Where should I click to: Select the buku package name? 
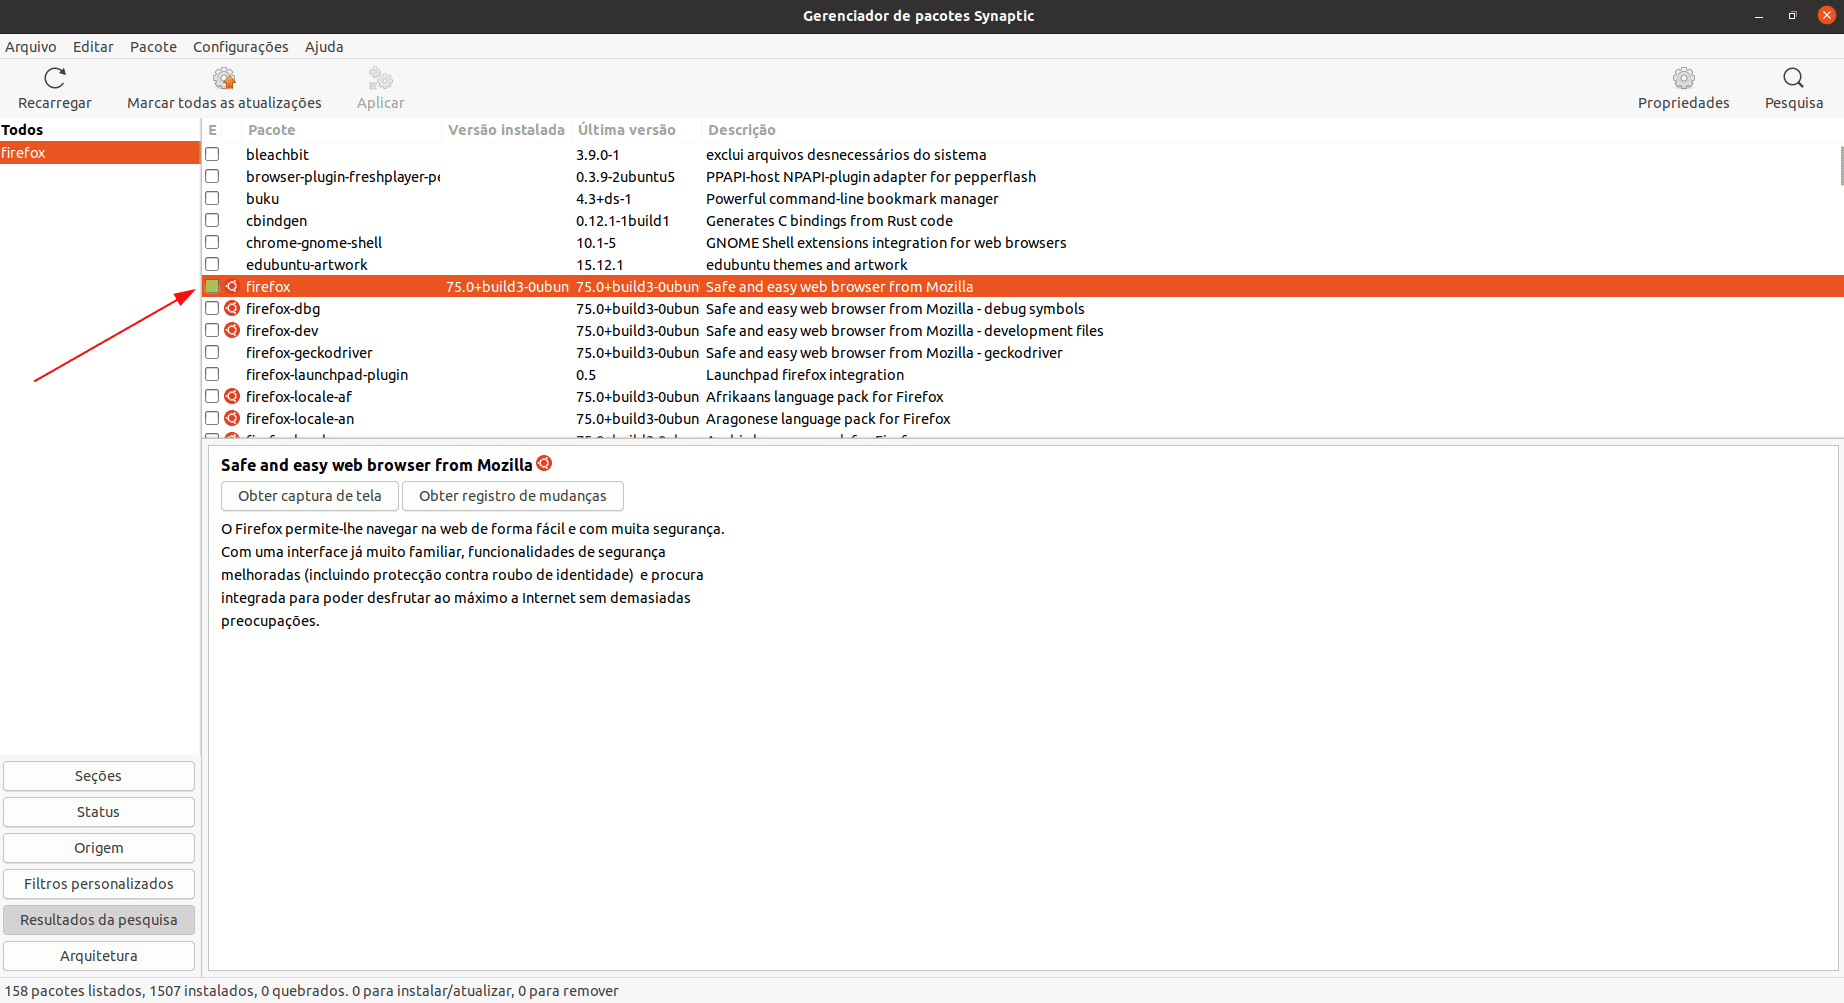pos(262,198)
